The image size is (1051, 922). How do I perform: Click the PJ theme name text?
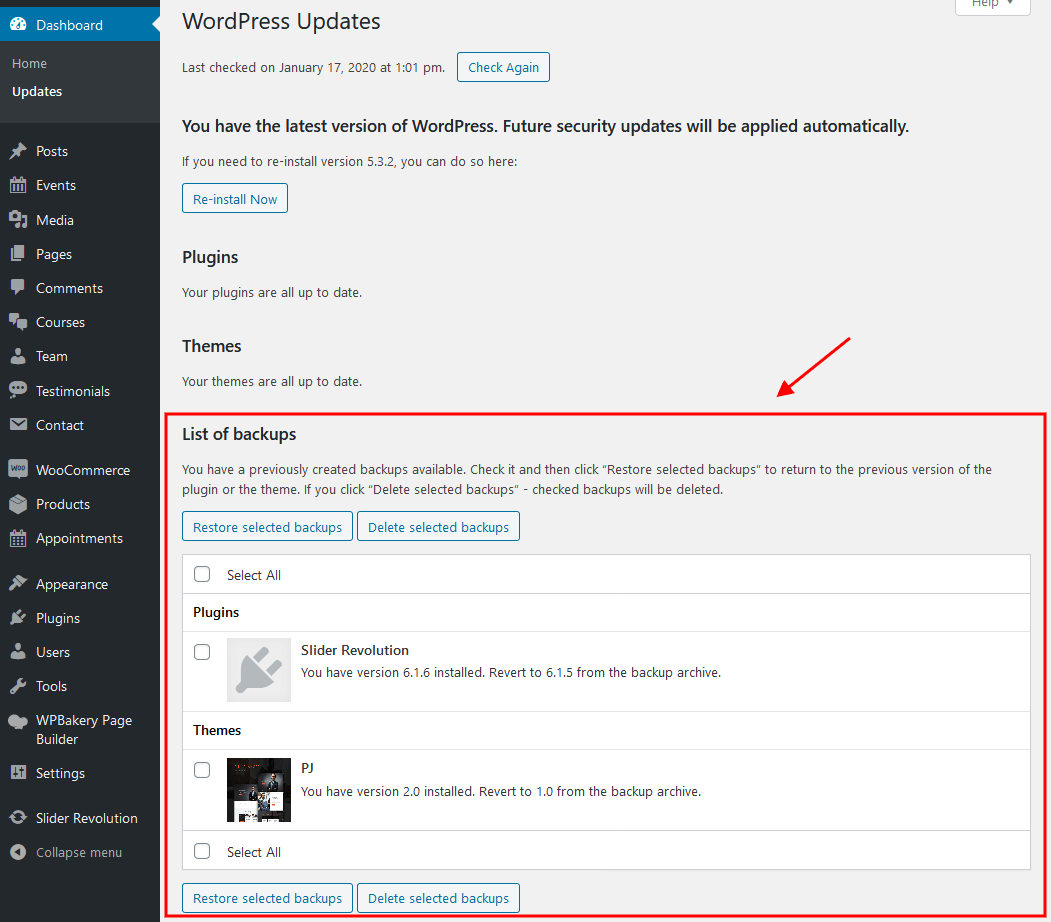[x=307, y=768]
